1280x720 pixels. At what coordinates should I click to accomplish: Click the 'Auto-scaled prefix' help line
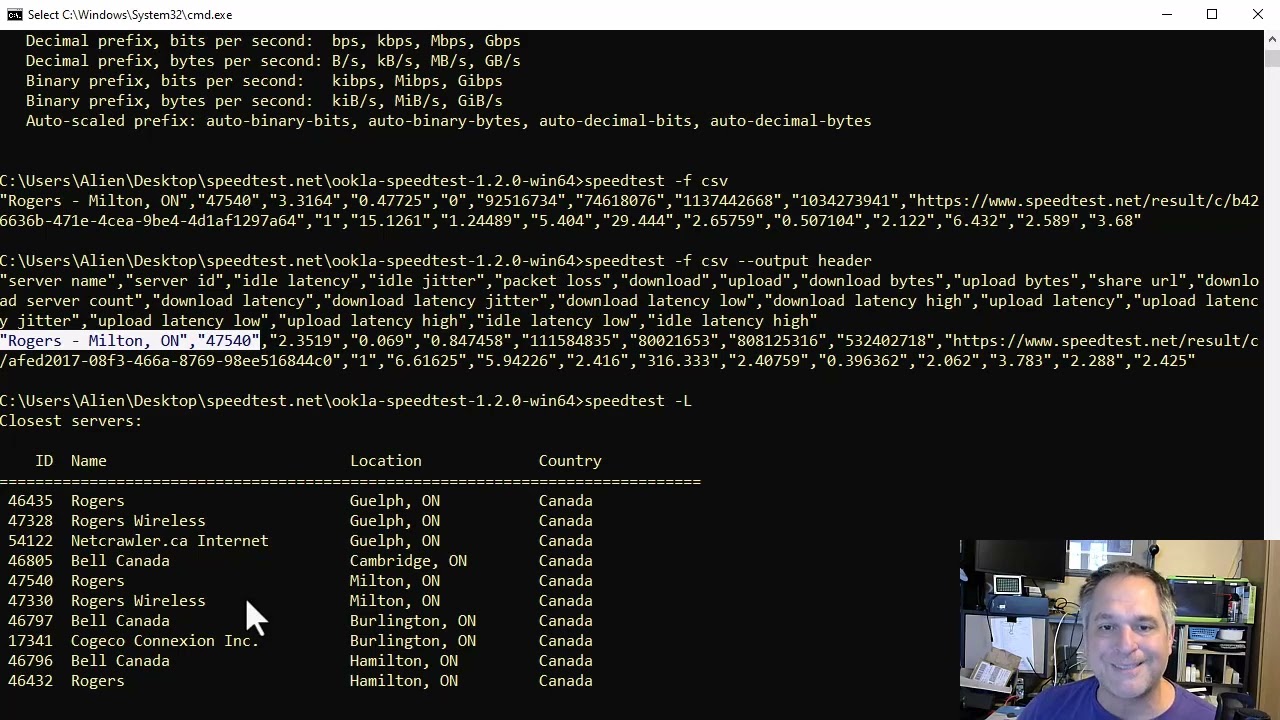[448, 120]
